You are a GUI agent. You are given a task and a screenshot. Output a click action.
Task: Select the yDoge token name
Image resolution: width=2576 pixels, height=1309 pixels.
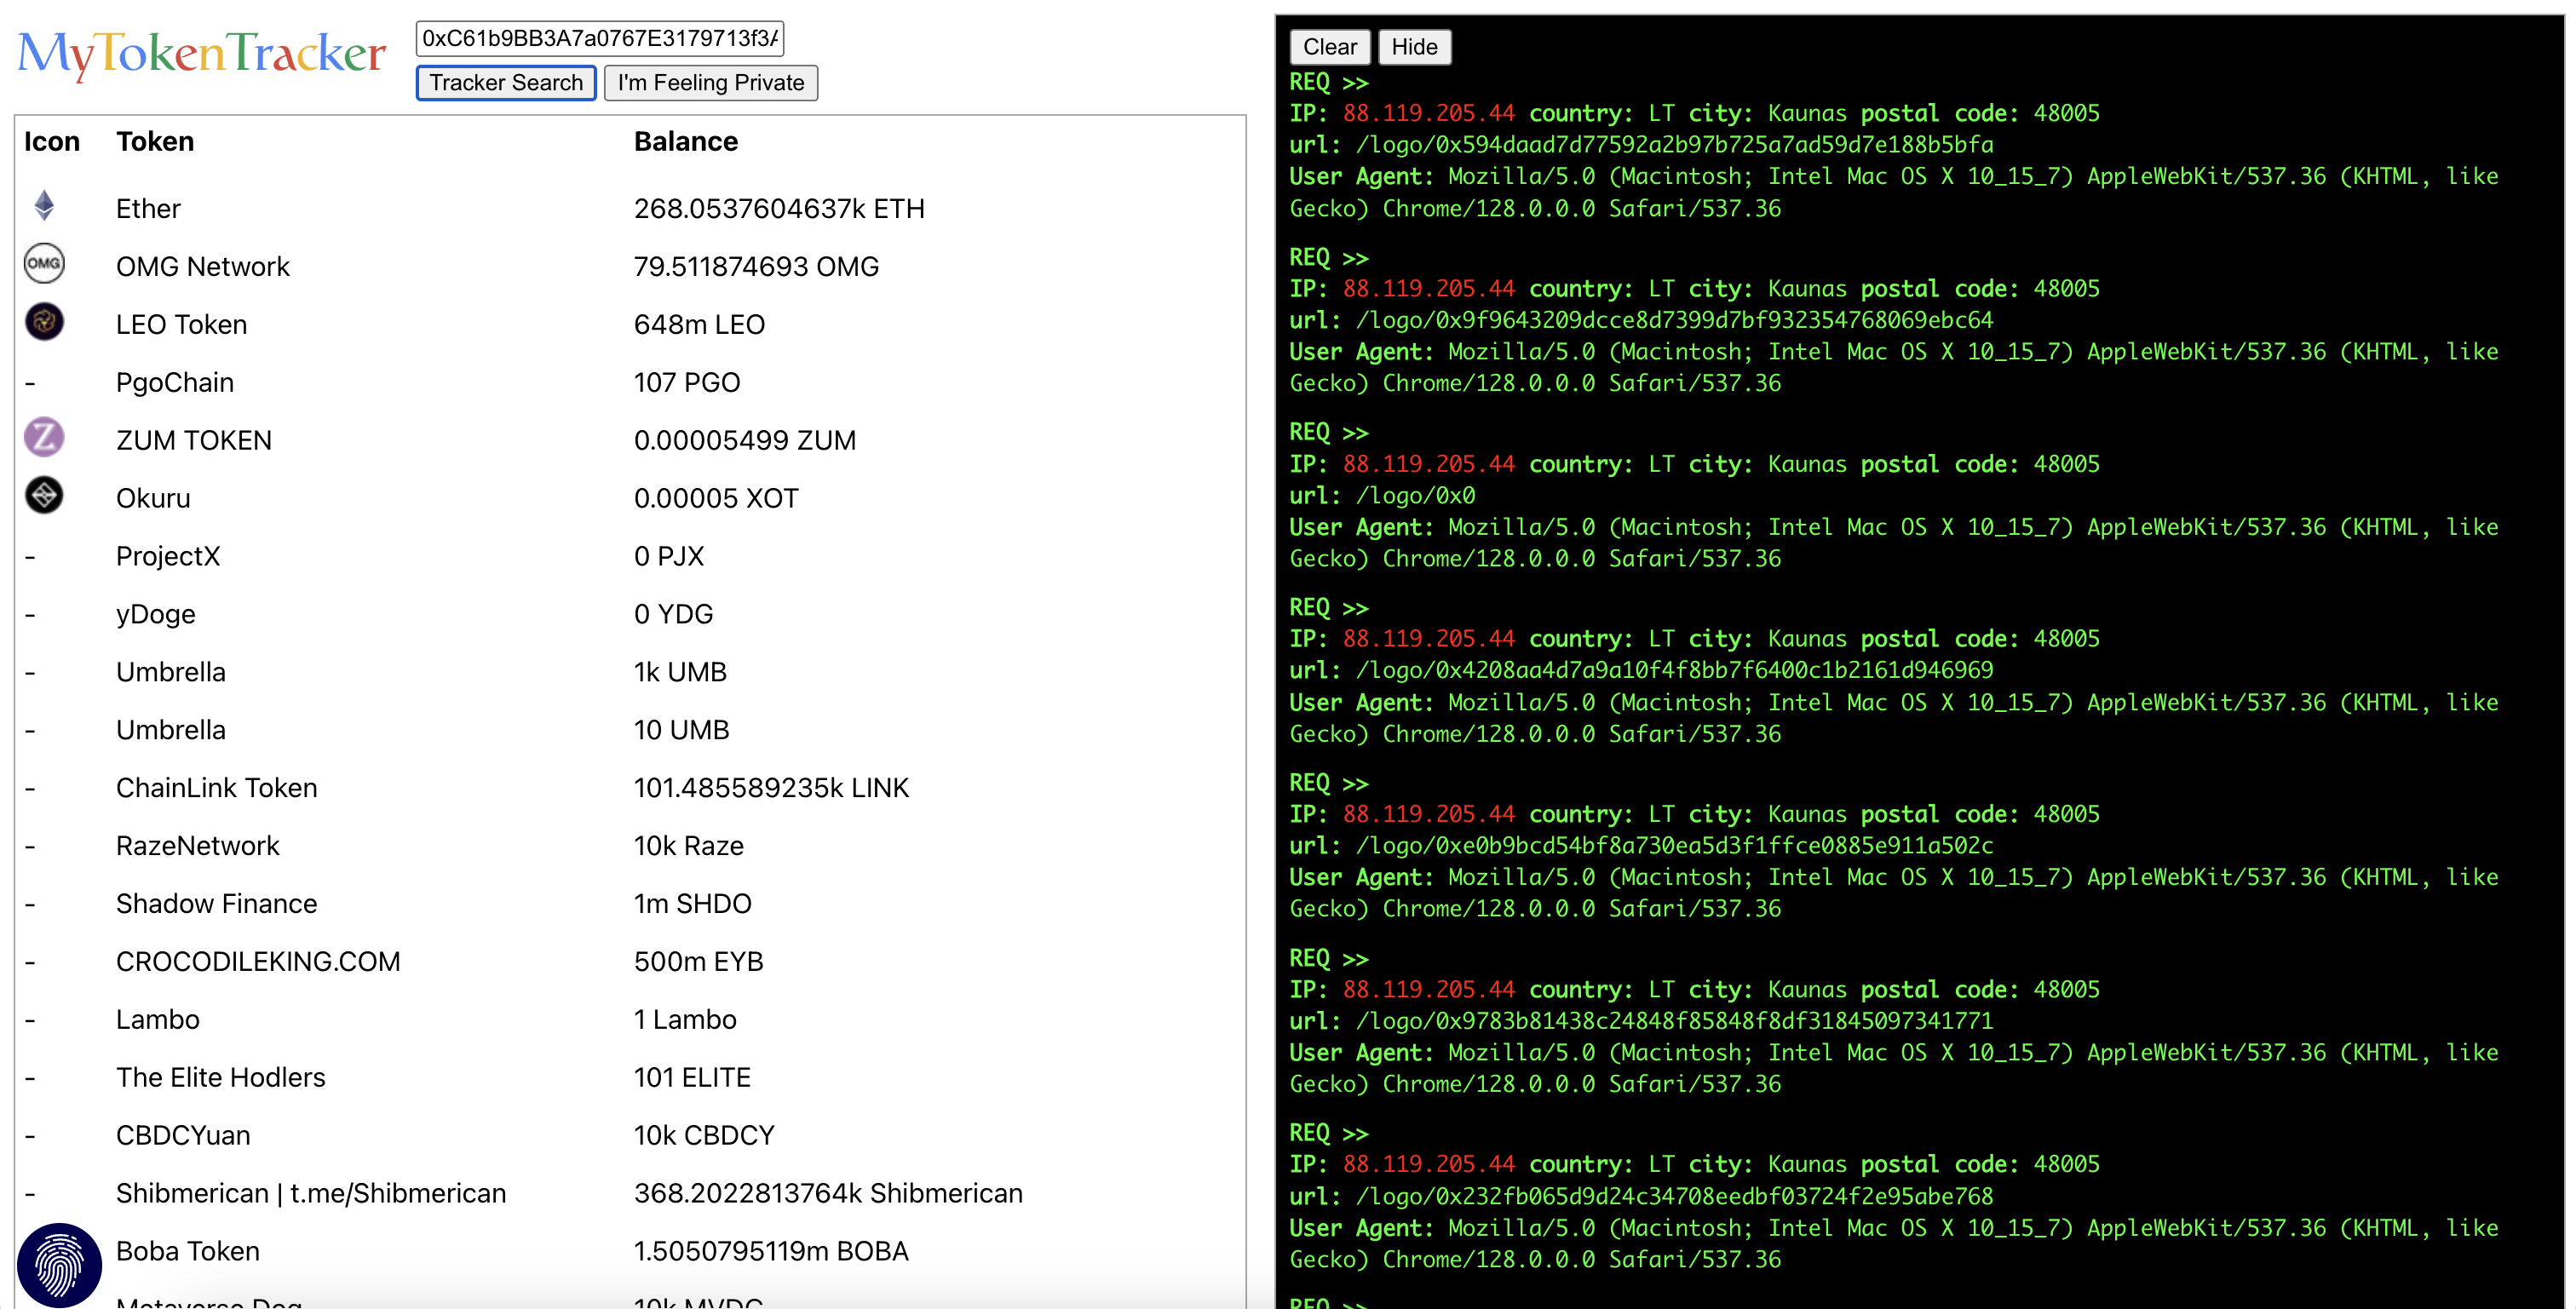pos(156,615)
